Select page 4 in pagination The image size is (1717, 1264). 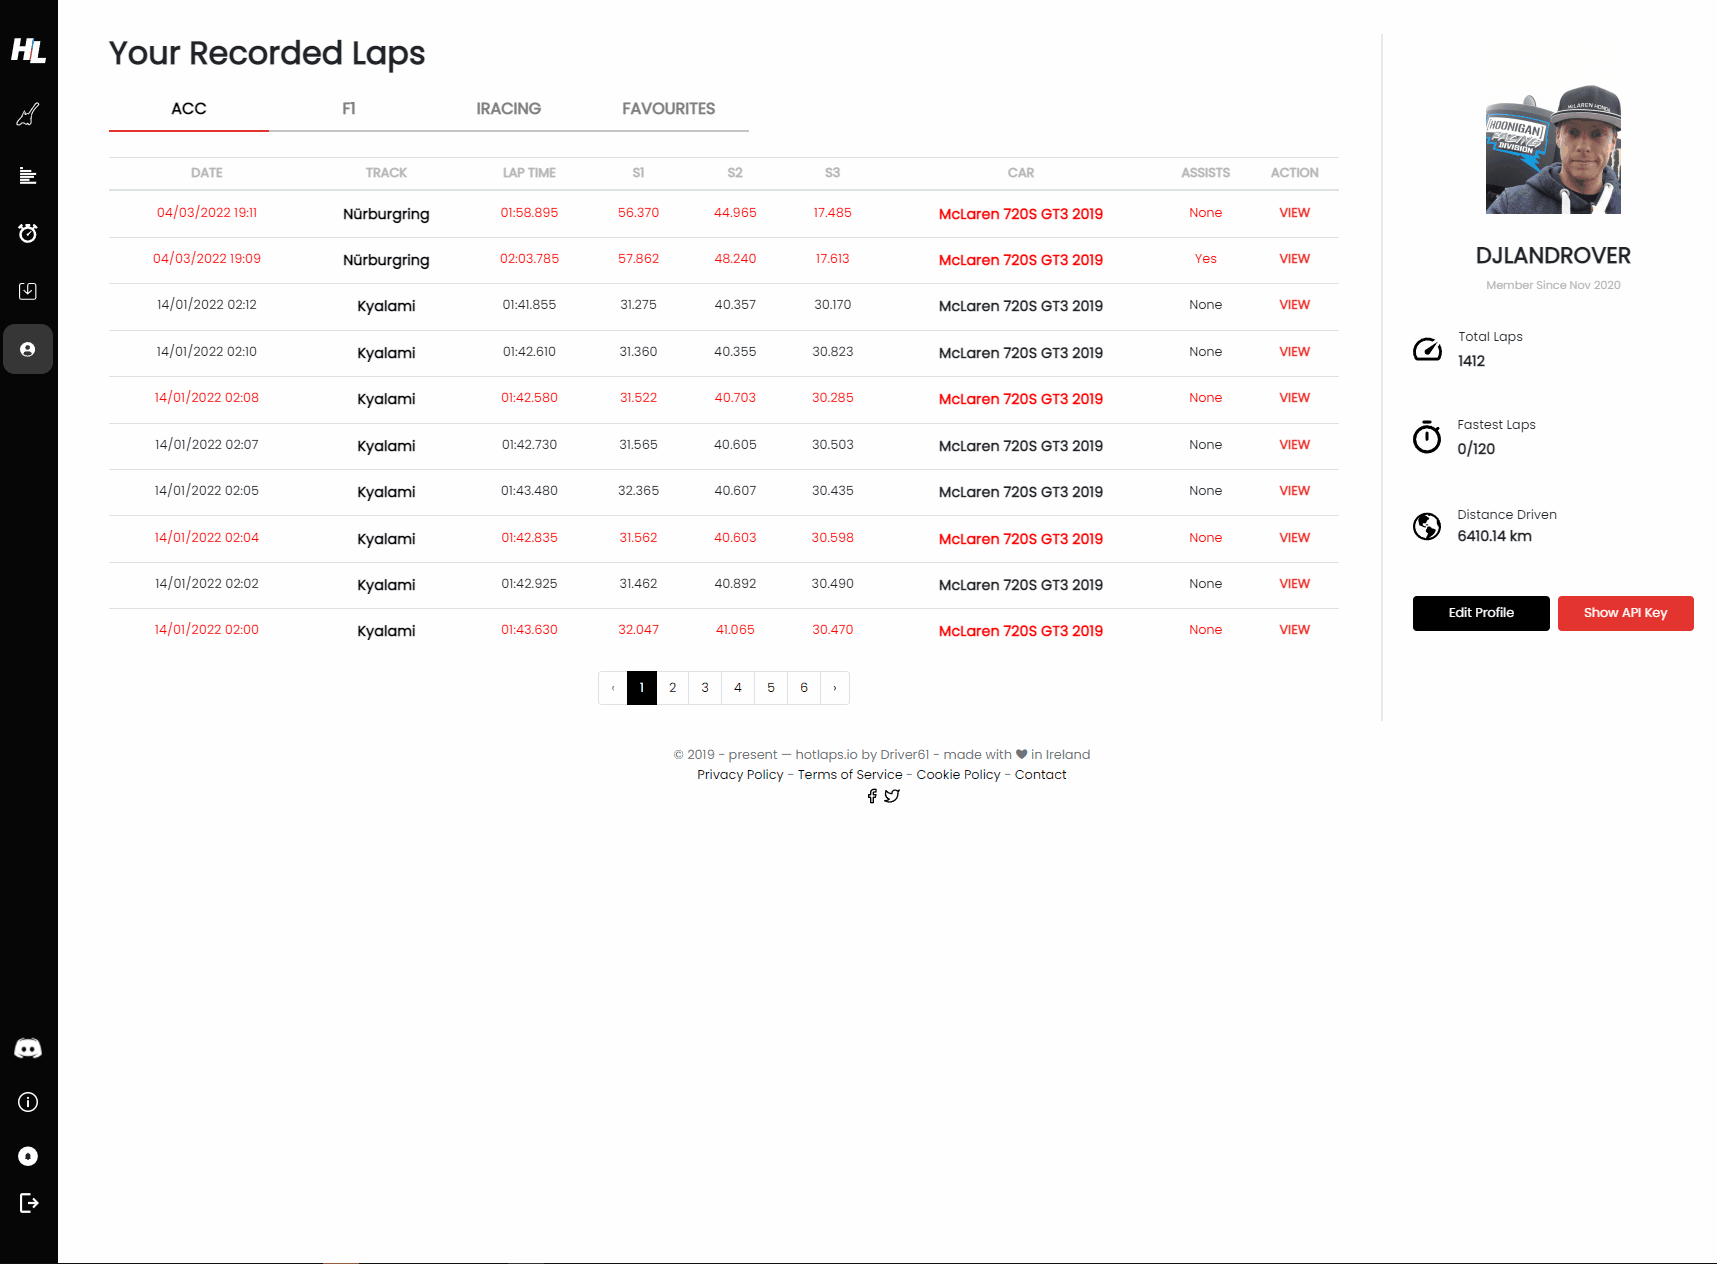(738, 688)
